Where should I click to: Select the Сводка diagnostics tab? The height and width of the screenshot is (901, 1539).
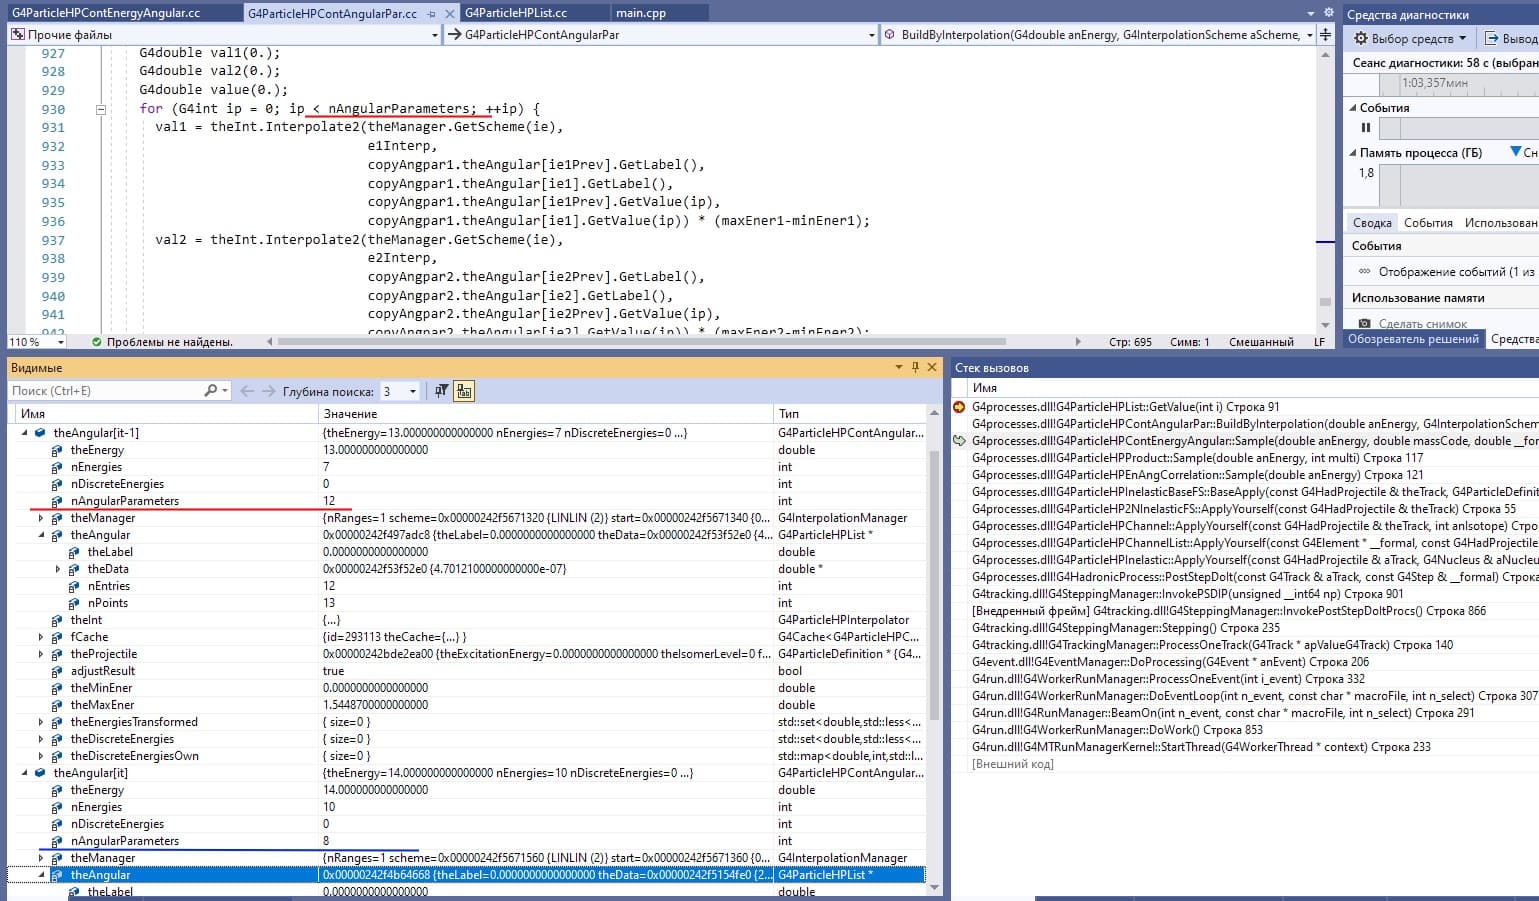pyautogui.click(x=1372, y=223)
